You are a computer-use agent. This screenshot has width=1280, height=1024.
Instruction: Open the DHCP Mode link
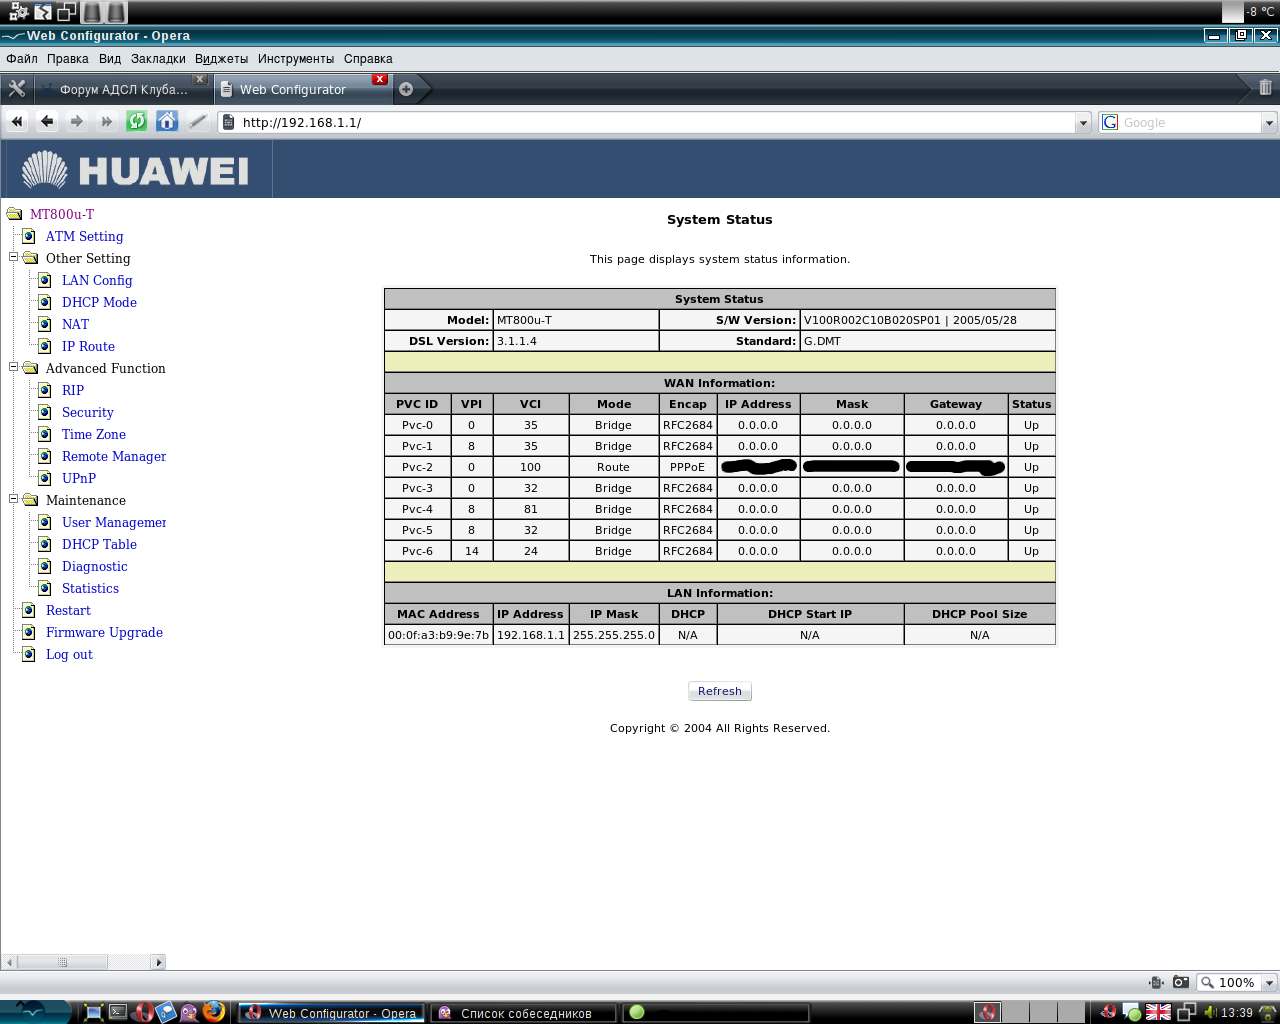99,302
